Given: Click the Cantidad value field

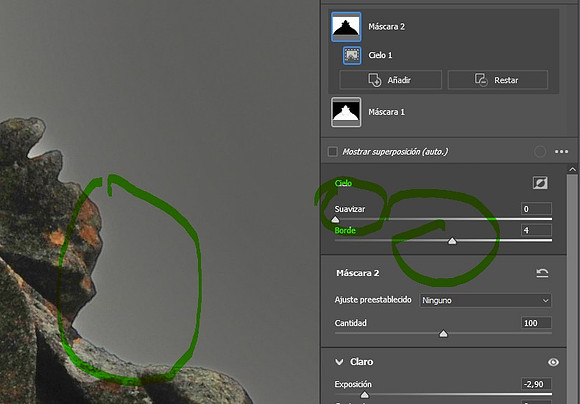Looking at the screenshot, I should click(536, 323).
